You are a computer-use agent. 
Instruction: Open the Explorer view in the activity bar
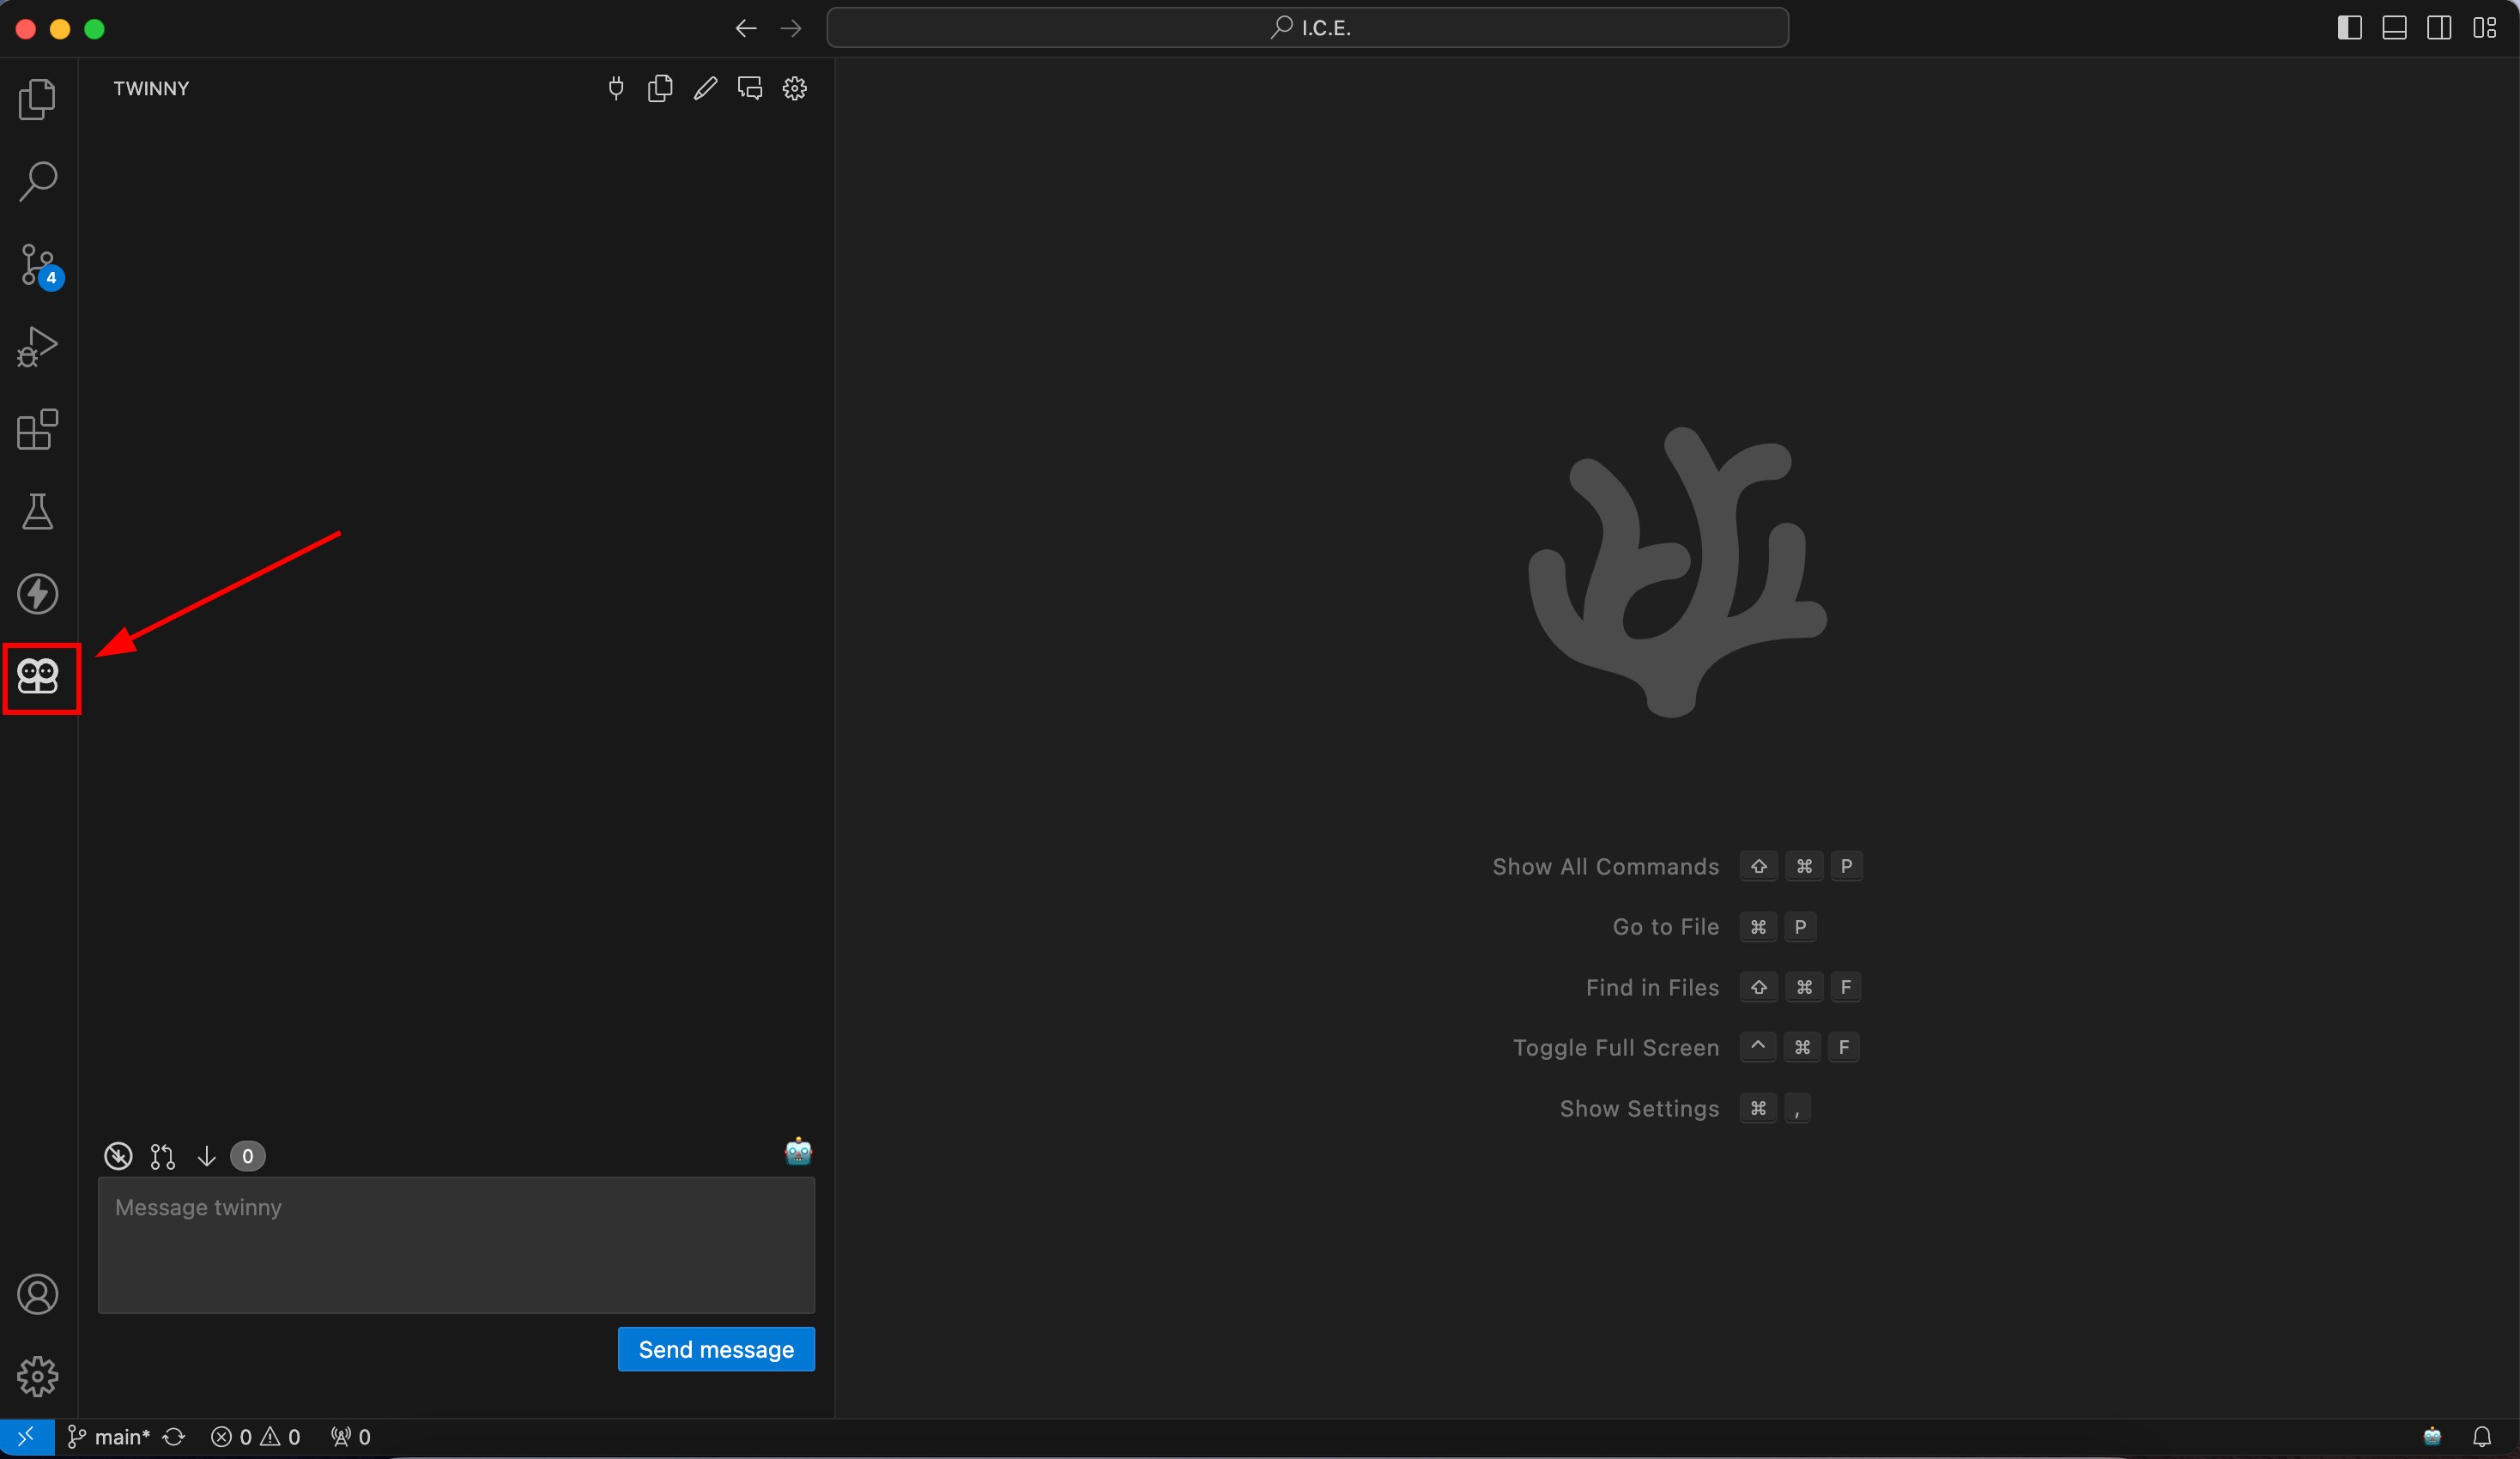click(38, 99)
